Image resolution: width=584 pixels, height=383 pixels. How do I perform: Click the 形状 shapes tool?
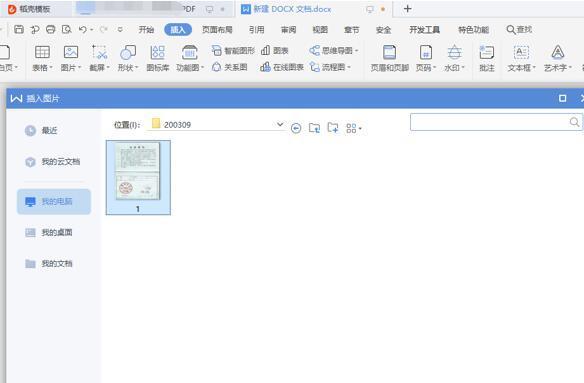point(128,58)
